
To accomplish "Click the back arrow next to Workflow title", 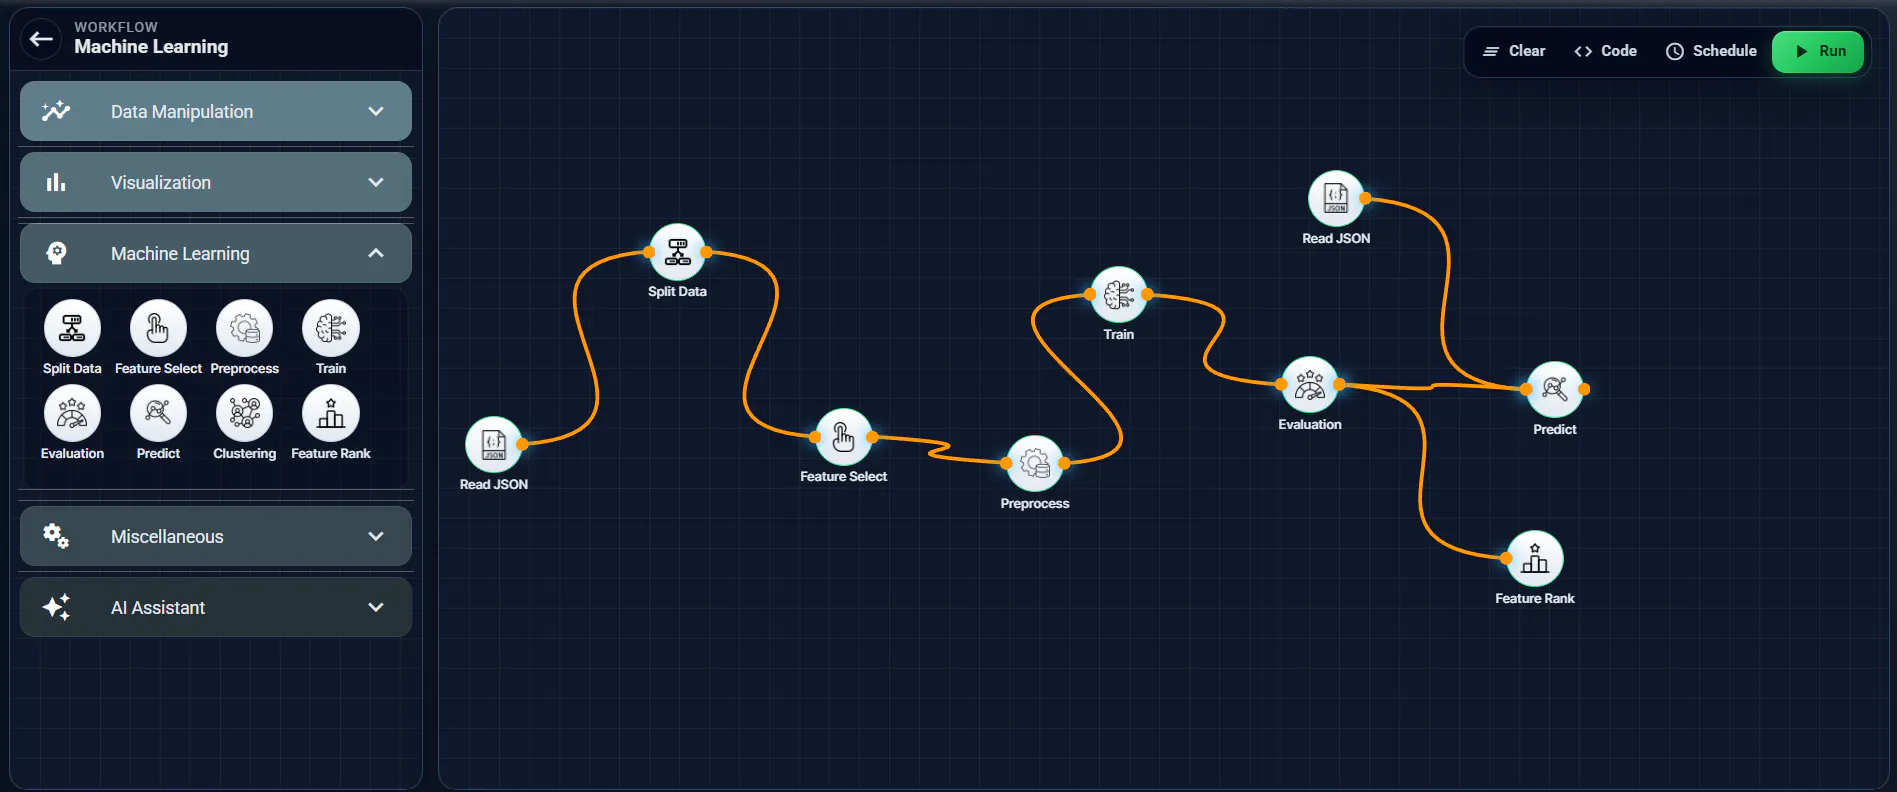I will pyautogui.click(x=41, y=39).
